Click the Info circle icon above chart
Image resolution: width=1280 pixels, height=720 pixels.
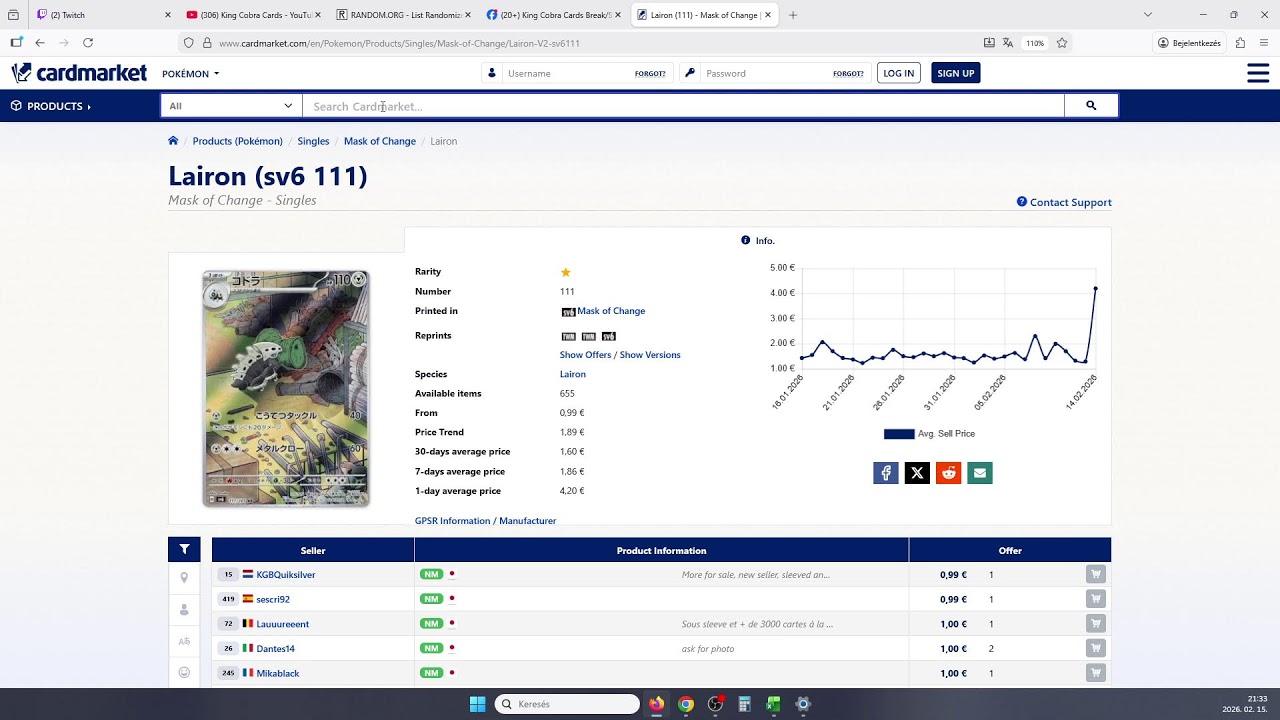(x=745, y=240)
